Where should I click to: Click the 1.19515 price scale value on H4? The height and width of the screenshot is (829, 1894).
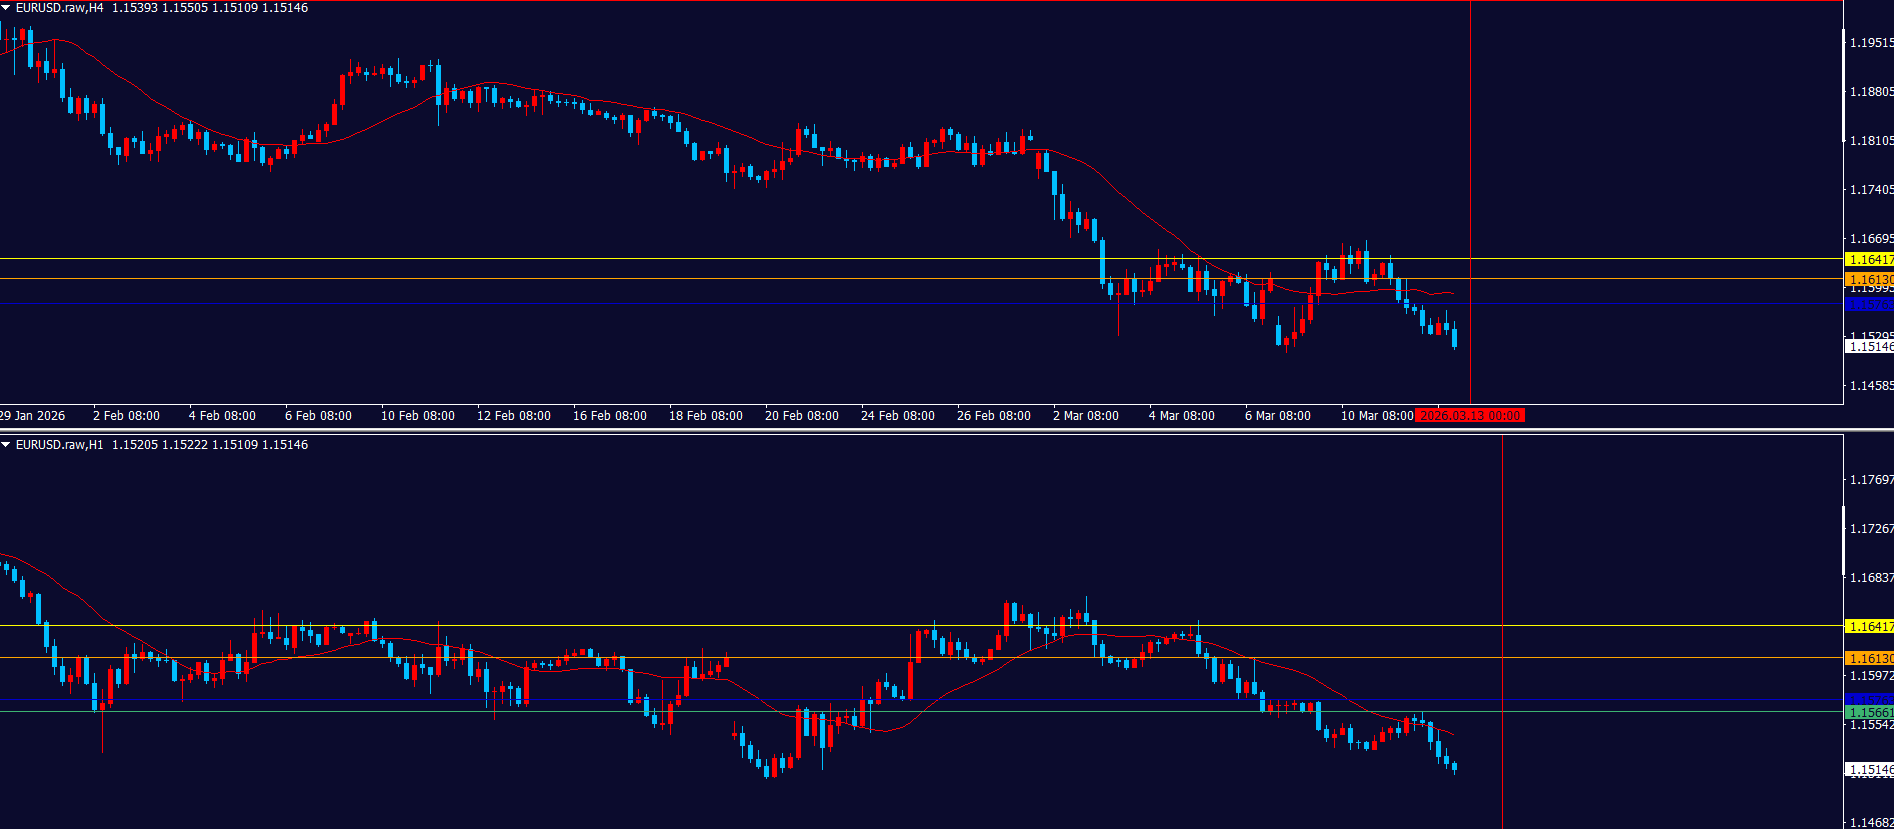pos(1870,43)
